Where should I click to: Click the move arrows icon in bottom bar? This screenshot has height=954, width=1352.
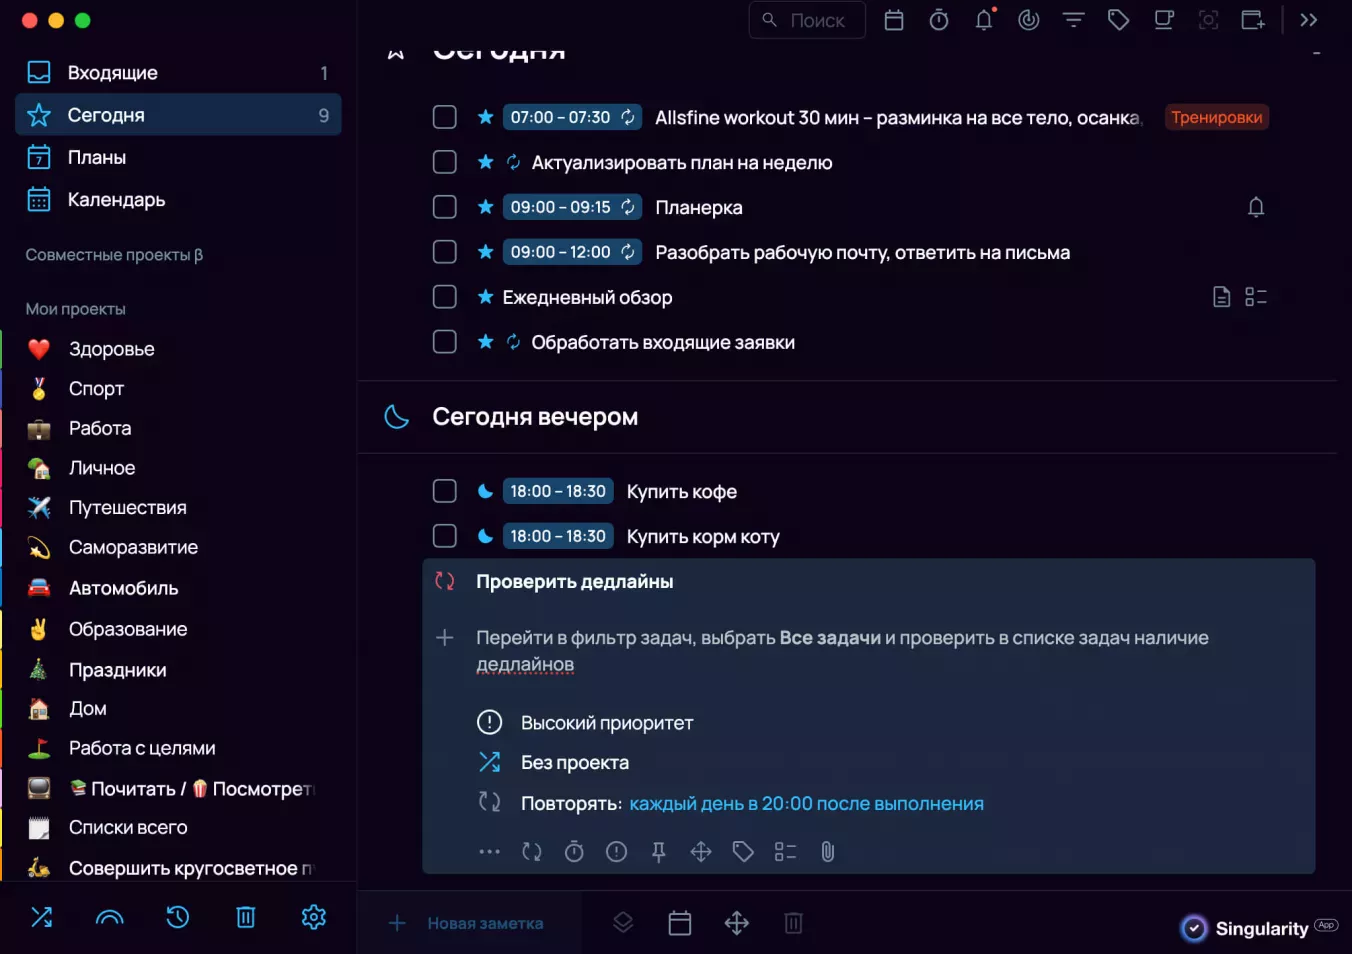point(737,923)
